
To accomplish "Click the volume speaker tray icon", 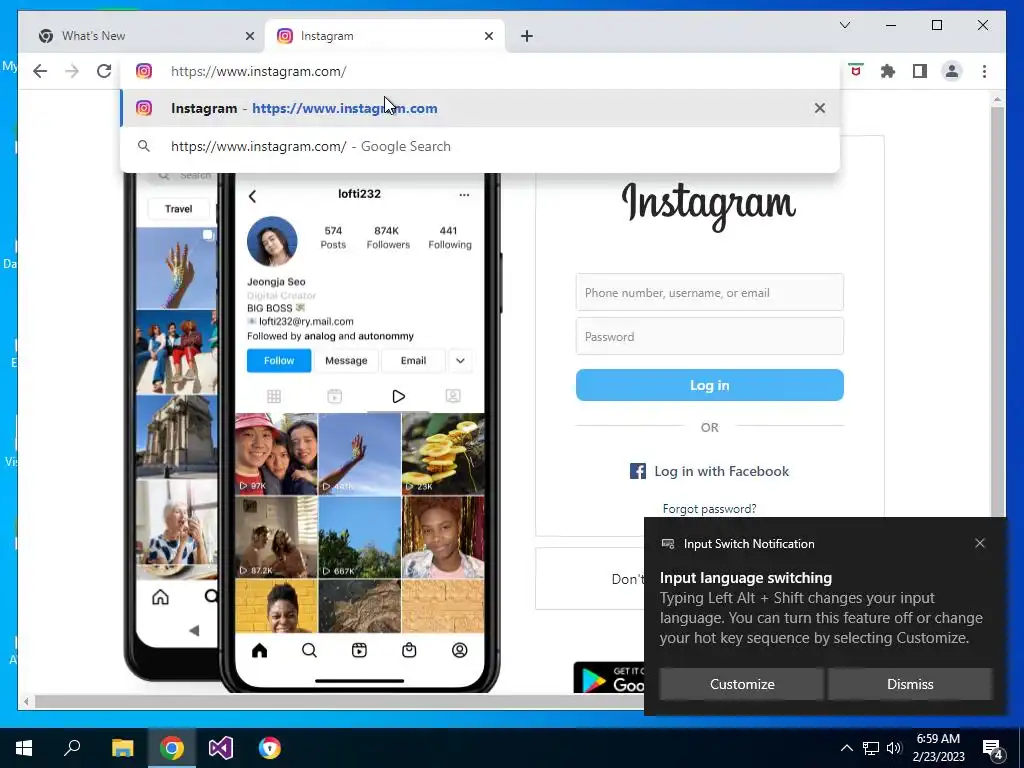I will pos(894,748).
